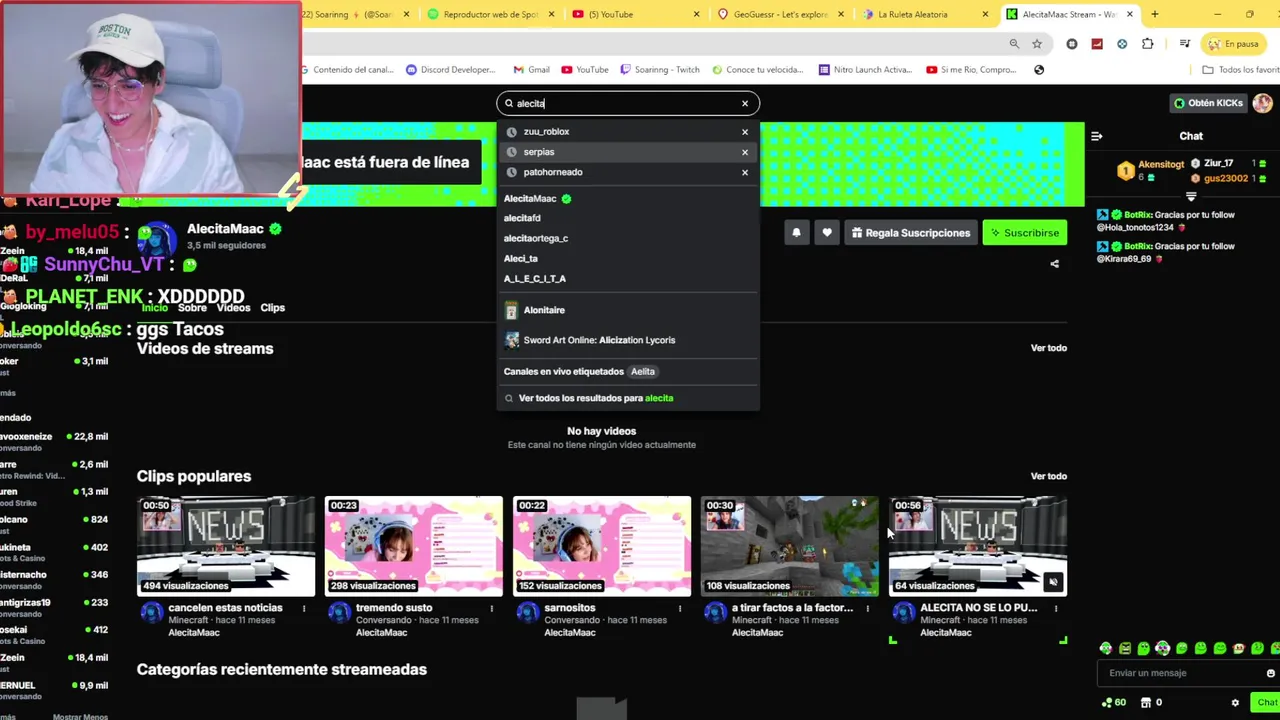
Task: Open clip thumbnail tremendo susto
Action: (414, 546)
